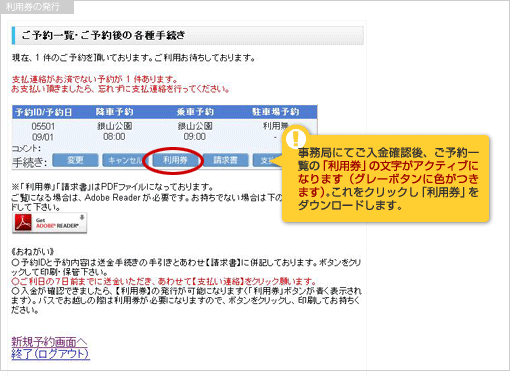Click the 駐車場予約 column header
Image resolution: width=510 pixels, height=376 pixels.
pos(275,112)
